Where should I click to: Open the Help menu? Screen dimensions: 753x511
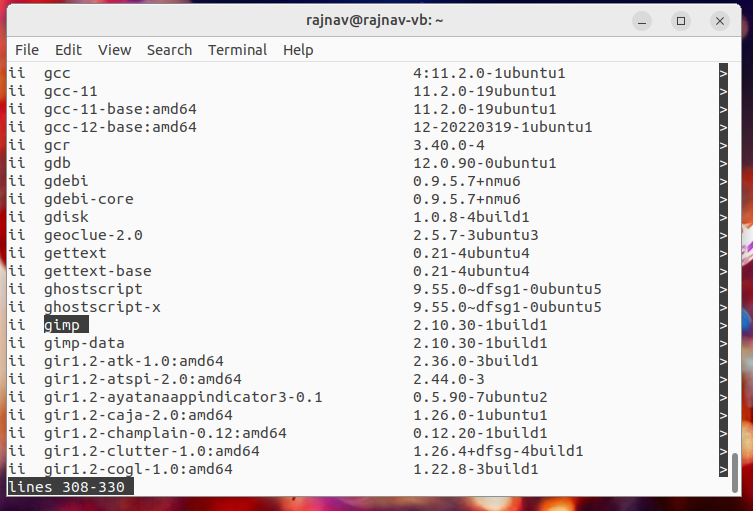pos(298,50)
